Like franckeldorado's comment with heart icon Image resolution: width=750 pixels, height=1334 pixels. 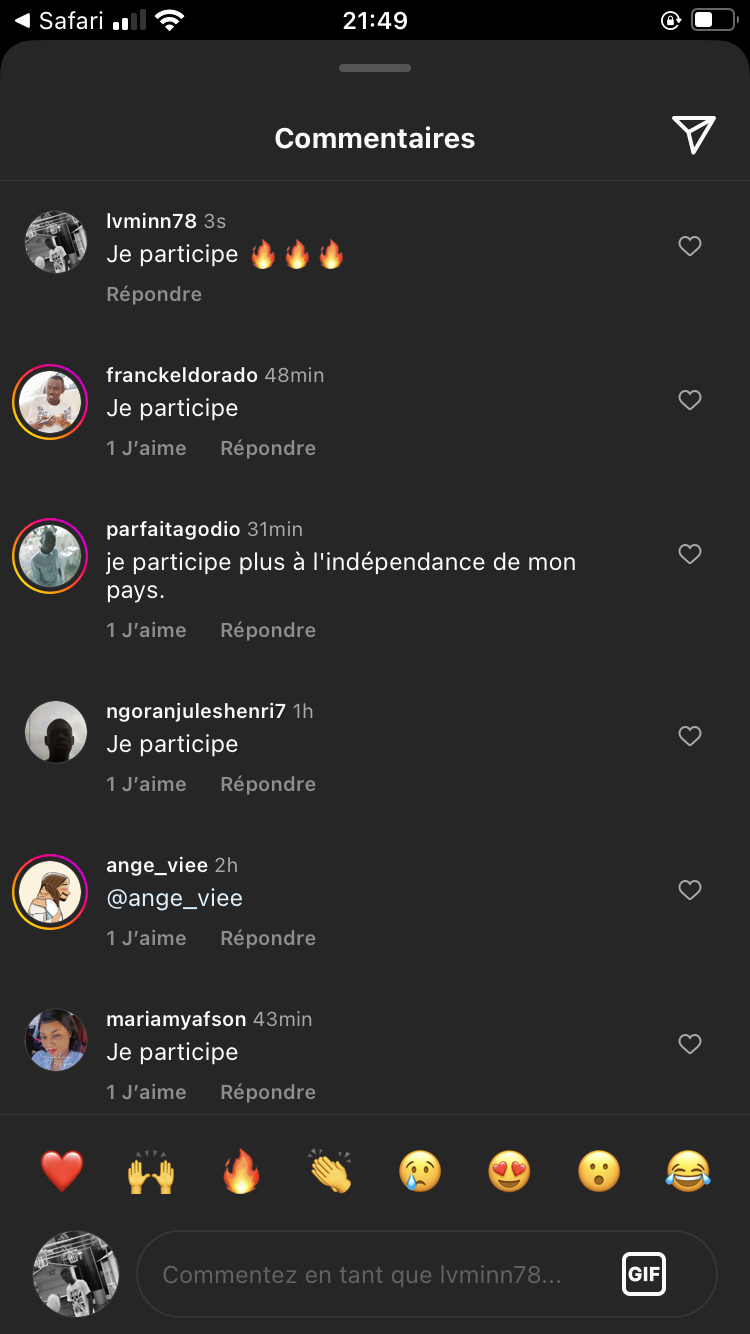(x=690, y=400)
